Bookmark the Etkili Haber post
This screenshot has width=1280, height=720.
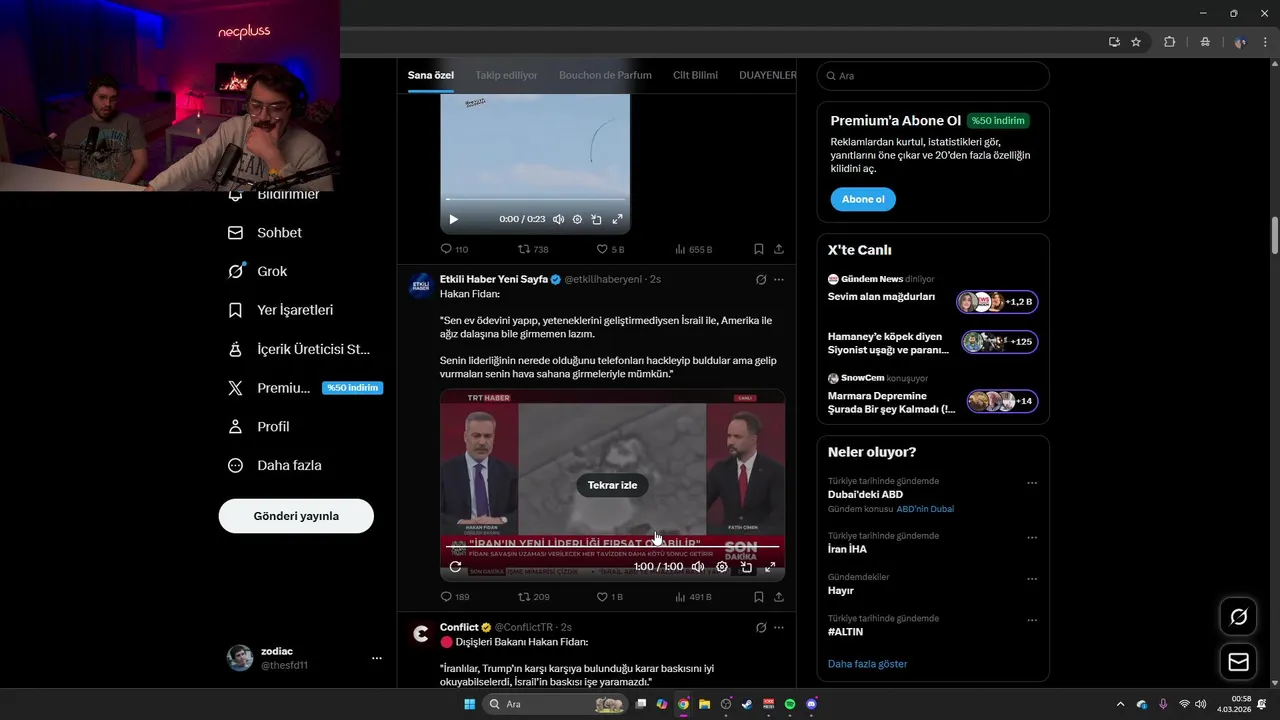pyautogui.click(x=759, y=597)
